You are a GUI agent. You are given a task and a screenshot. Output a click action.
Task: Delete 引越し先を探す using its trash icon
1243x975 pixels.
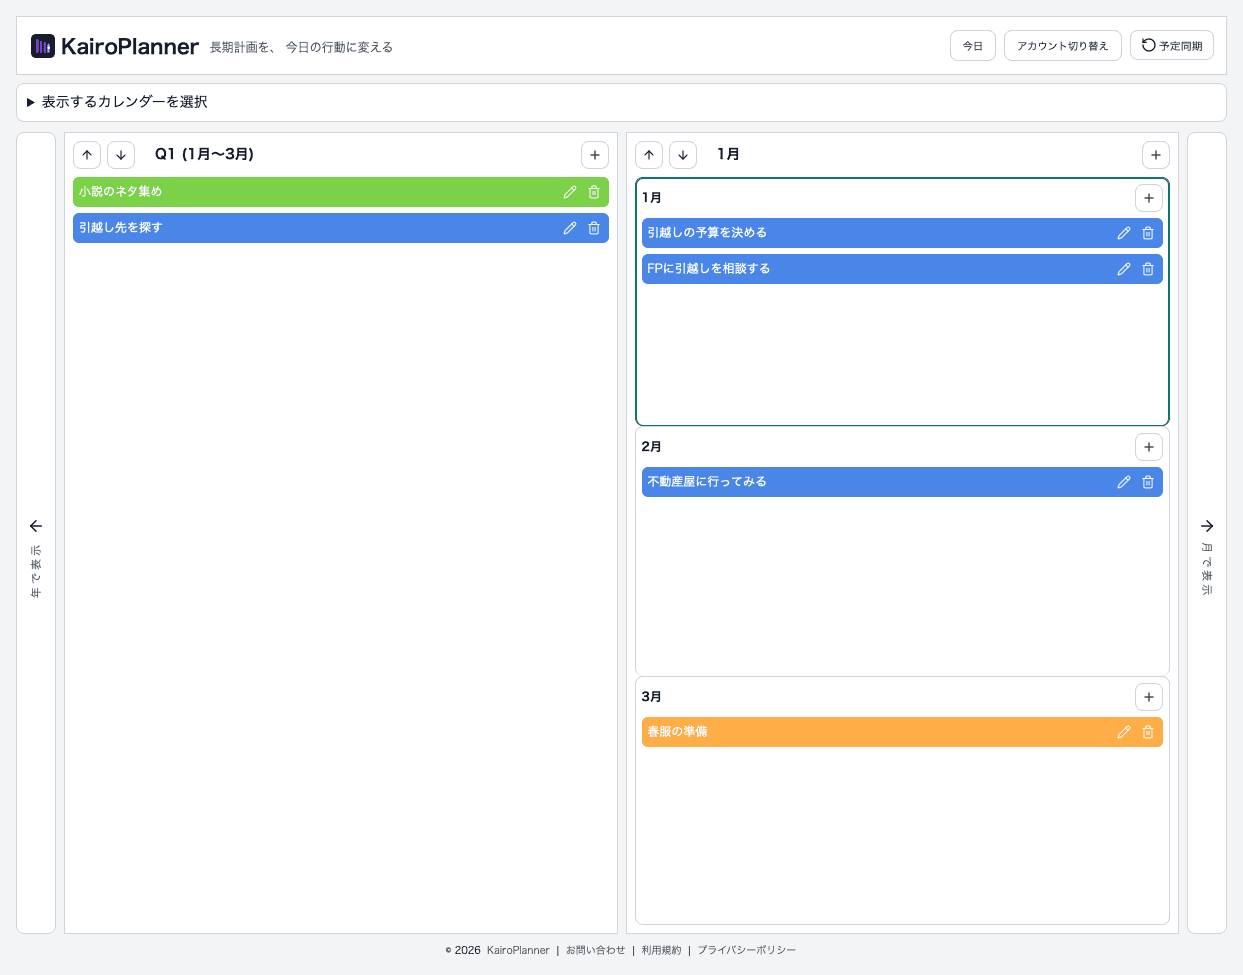pos(594,228)
